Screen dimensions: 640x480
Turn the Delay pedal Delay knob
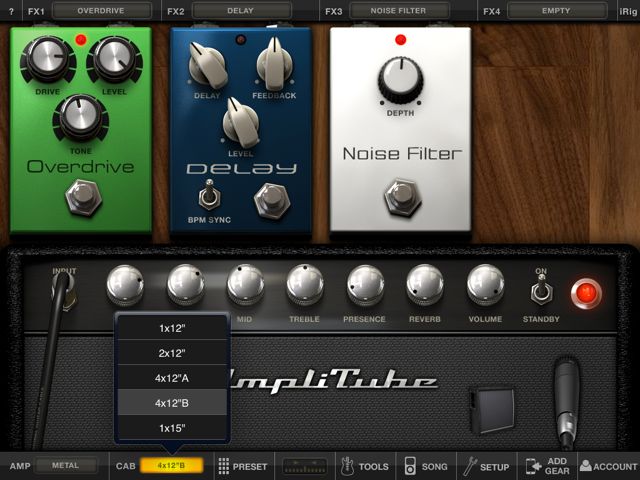tap(207, 66)
